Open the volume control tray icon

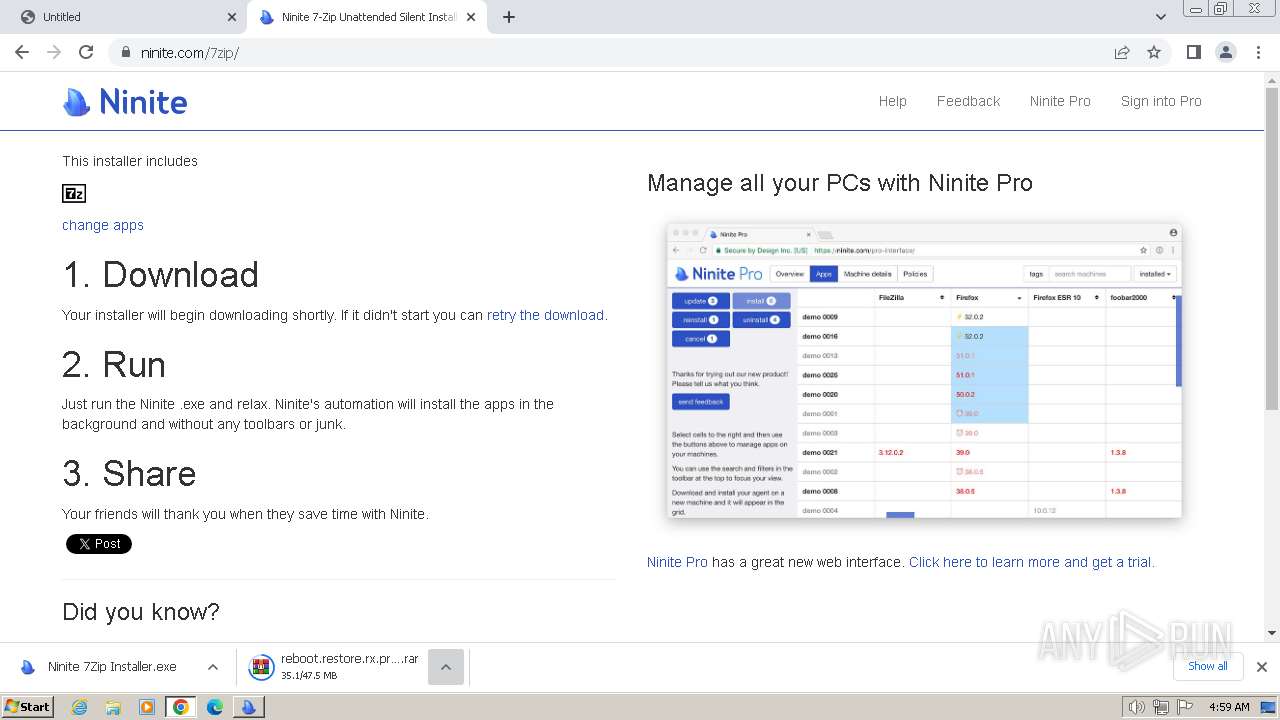click(1136, 707)
